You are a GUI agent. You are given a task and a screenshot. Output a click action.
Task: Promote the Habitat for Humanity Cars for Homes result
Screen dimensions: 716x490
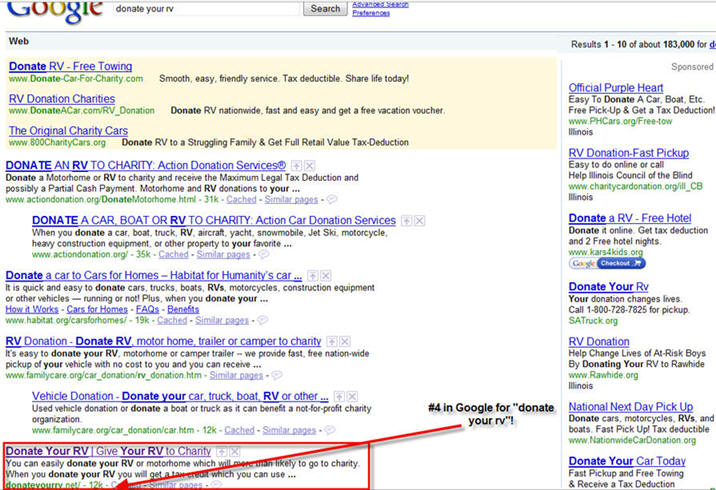[312, 276]
